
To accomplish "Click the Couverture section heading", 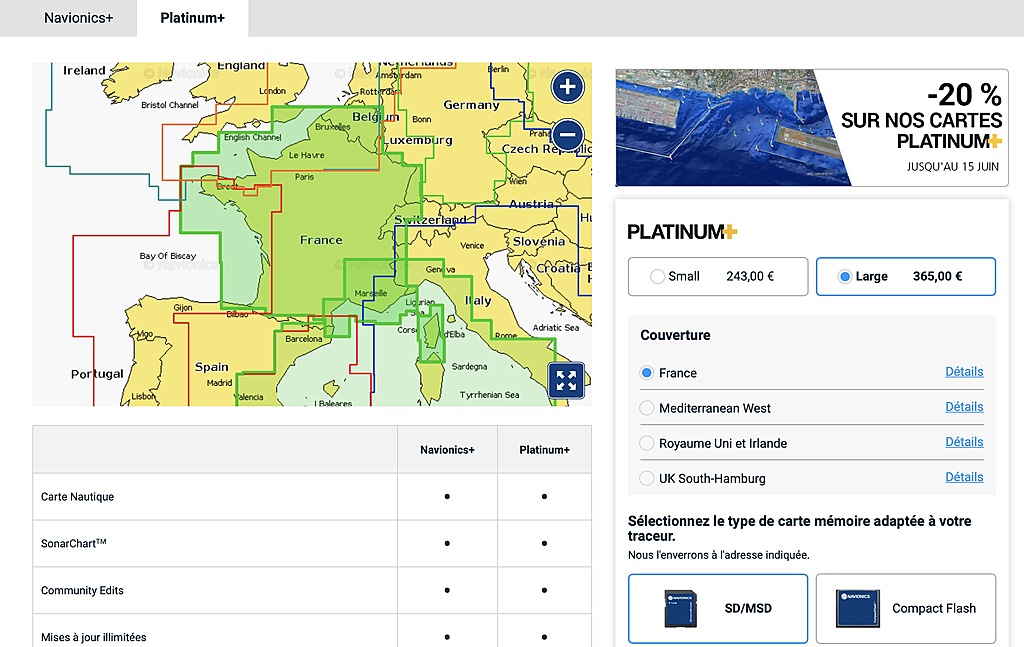I will click(675, 335).
